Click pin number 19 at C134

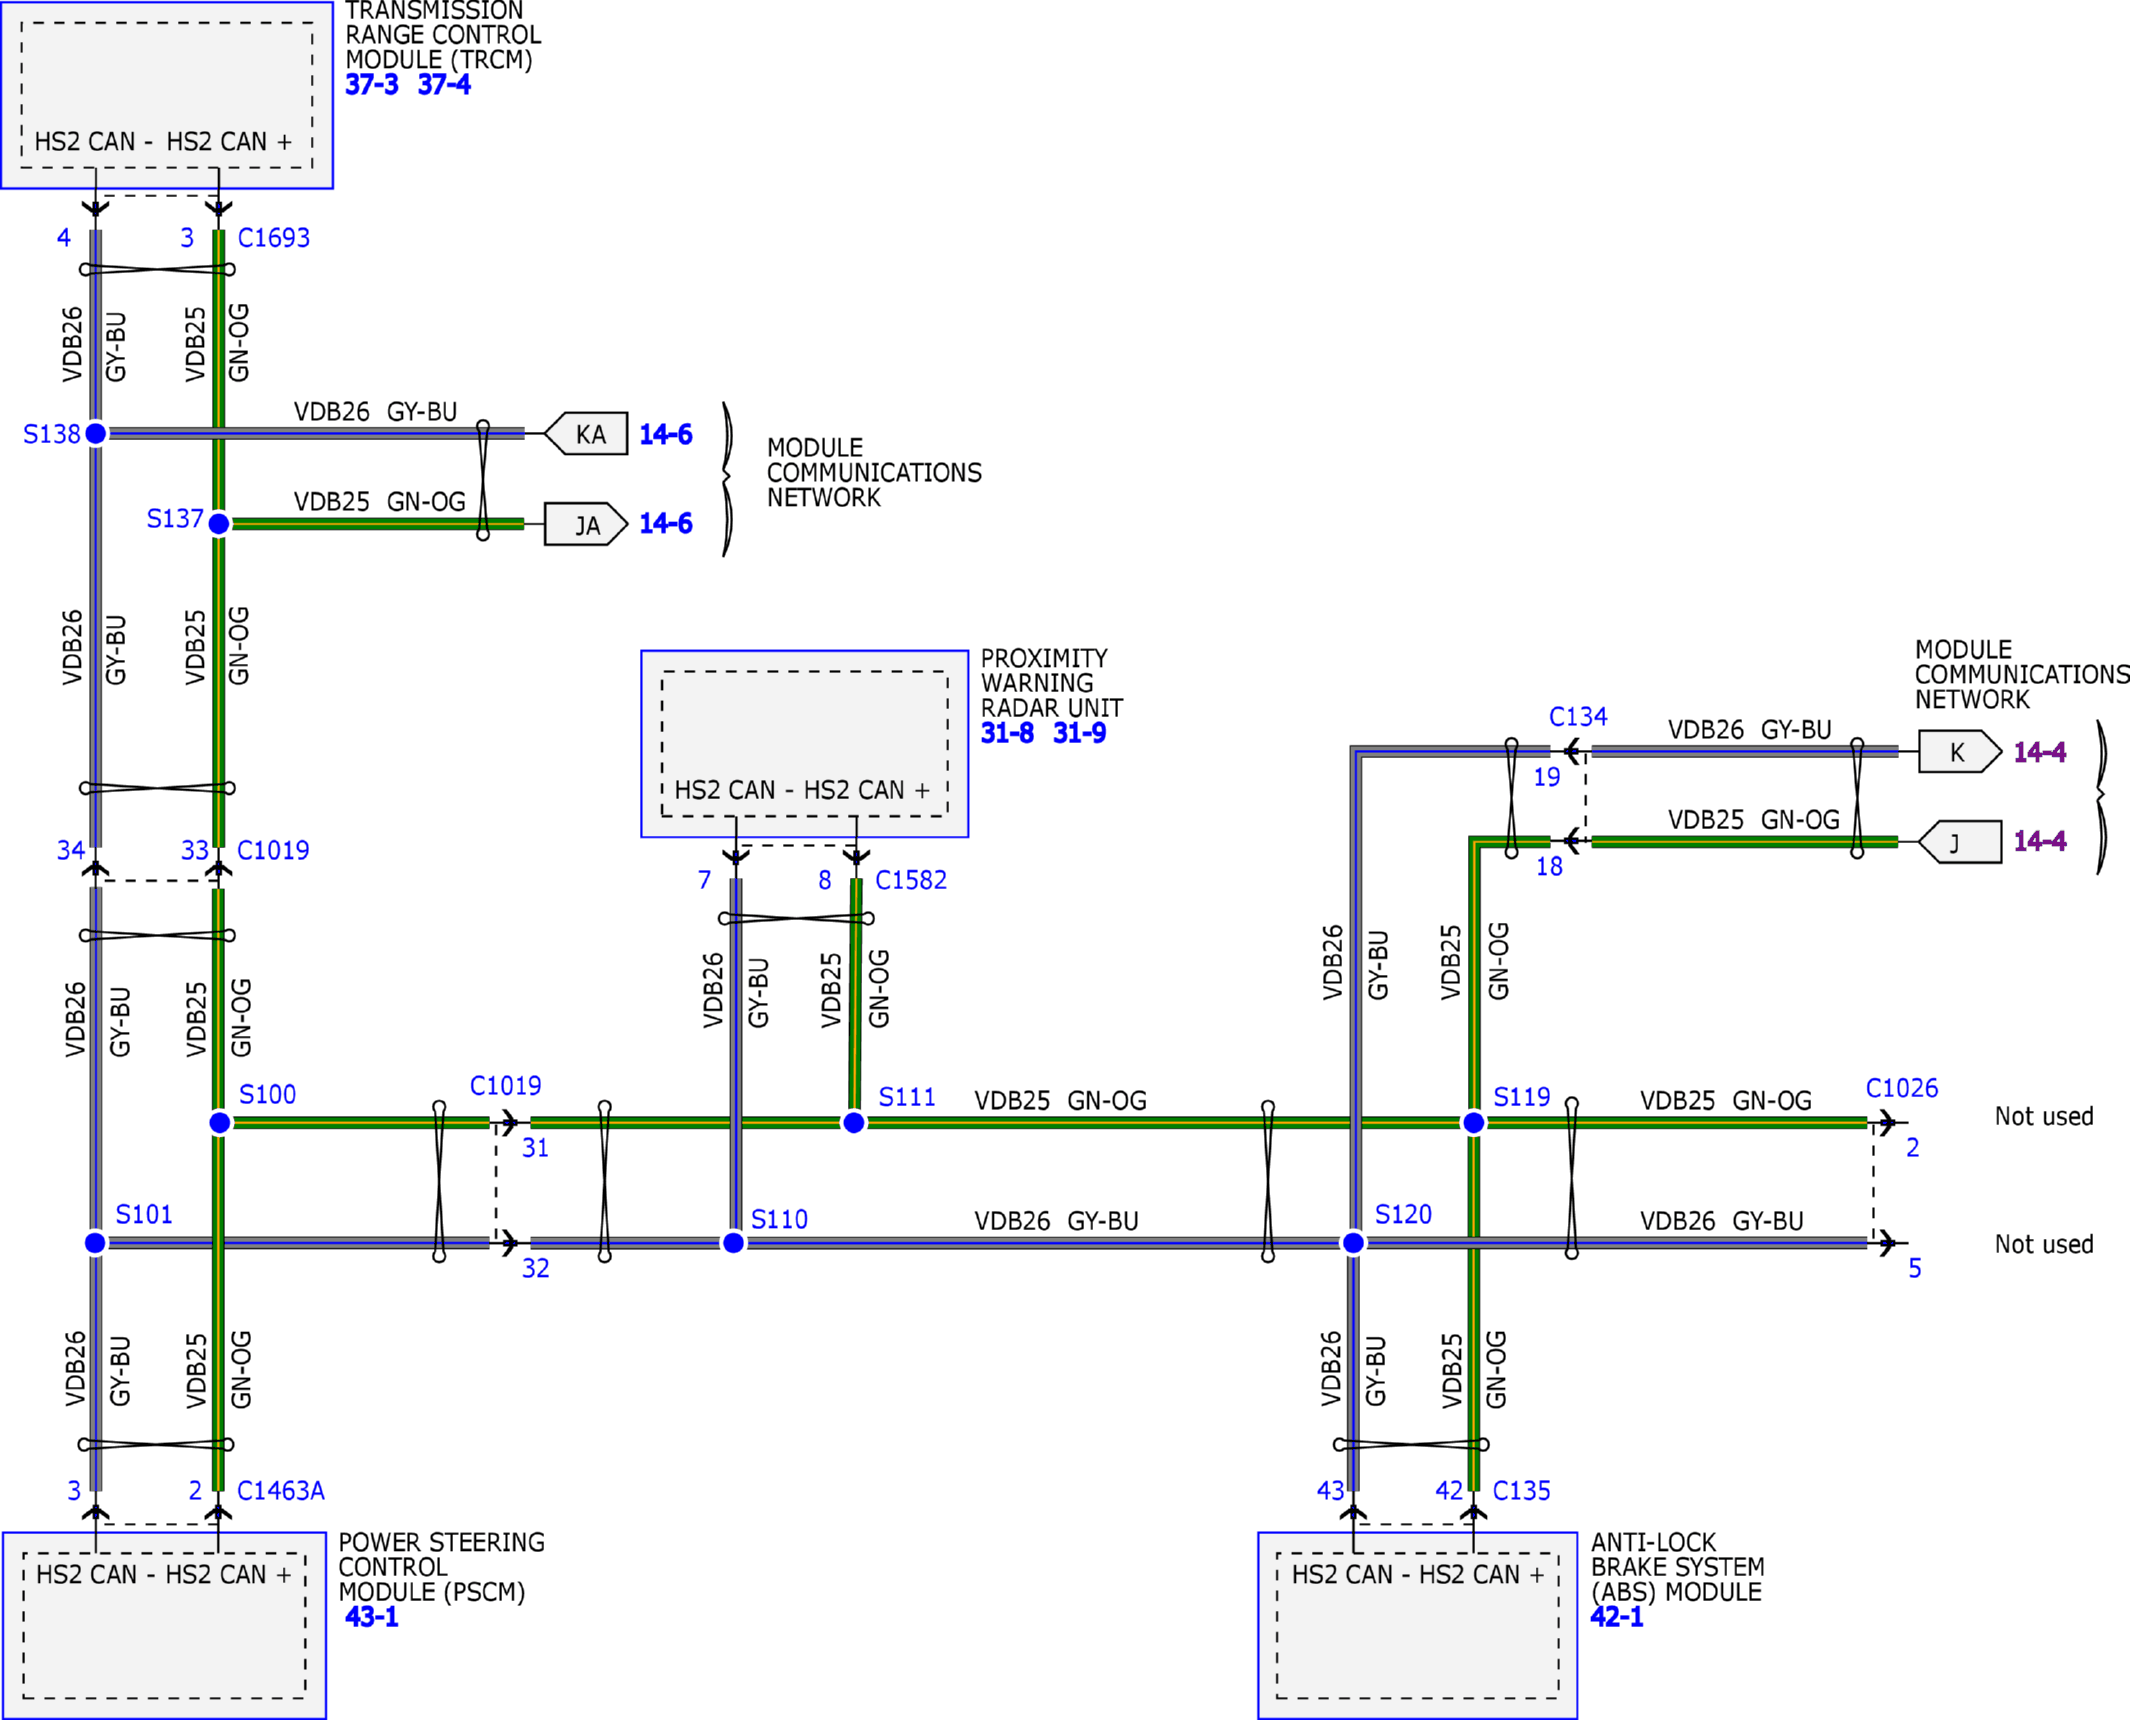1547,777
